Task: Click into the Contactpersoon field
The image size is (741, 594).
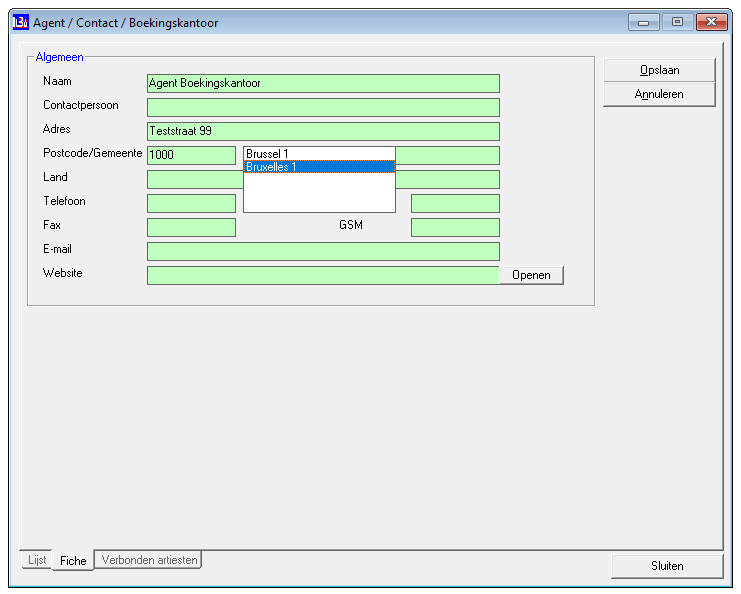Action: pyautogui.click(x=323, y=107)
